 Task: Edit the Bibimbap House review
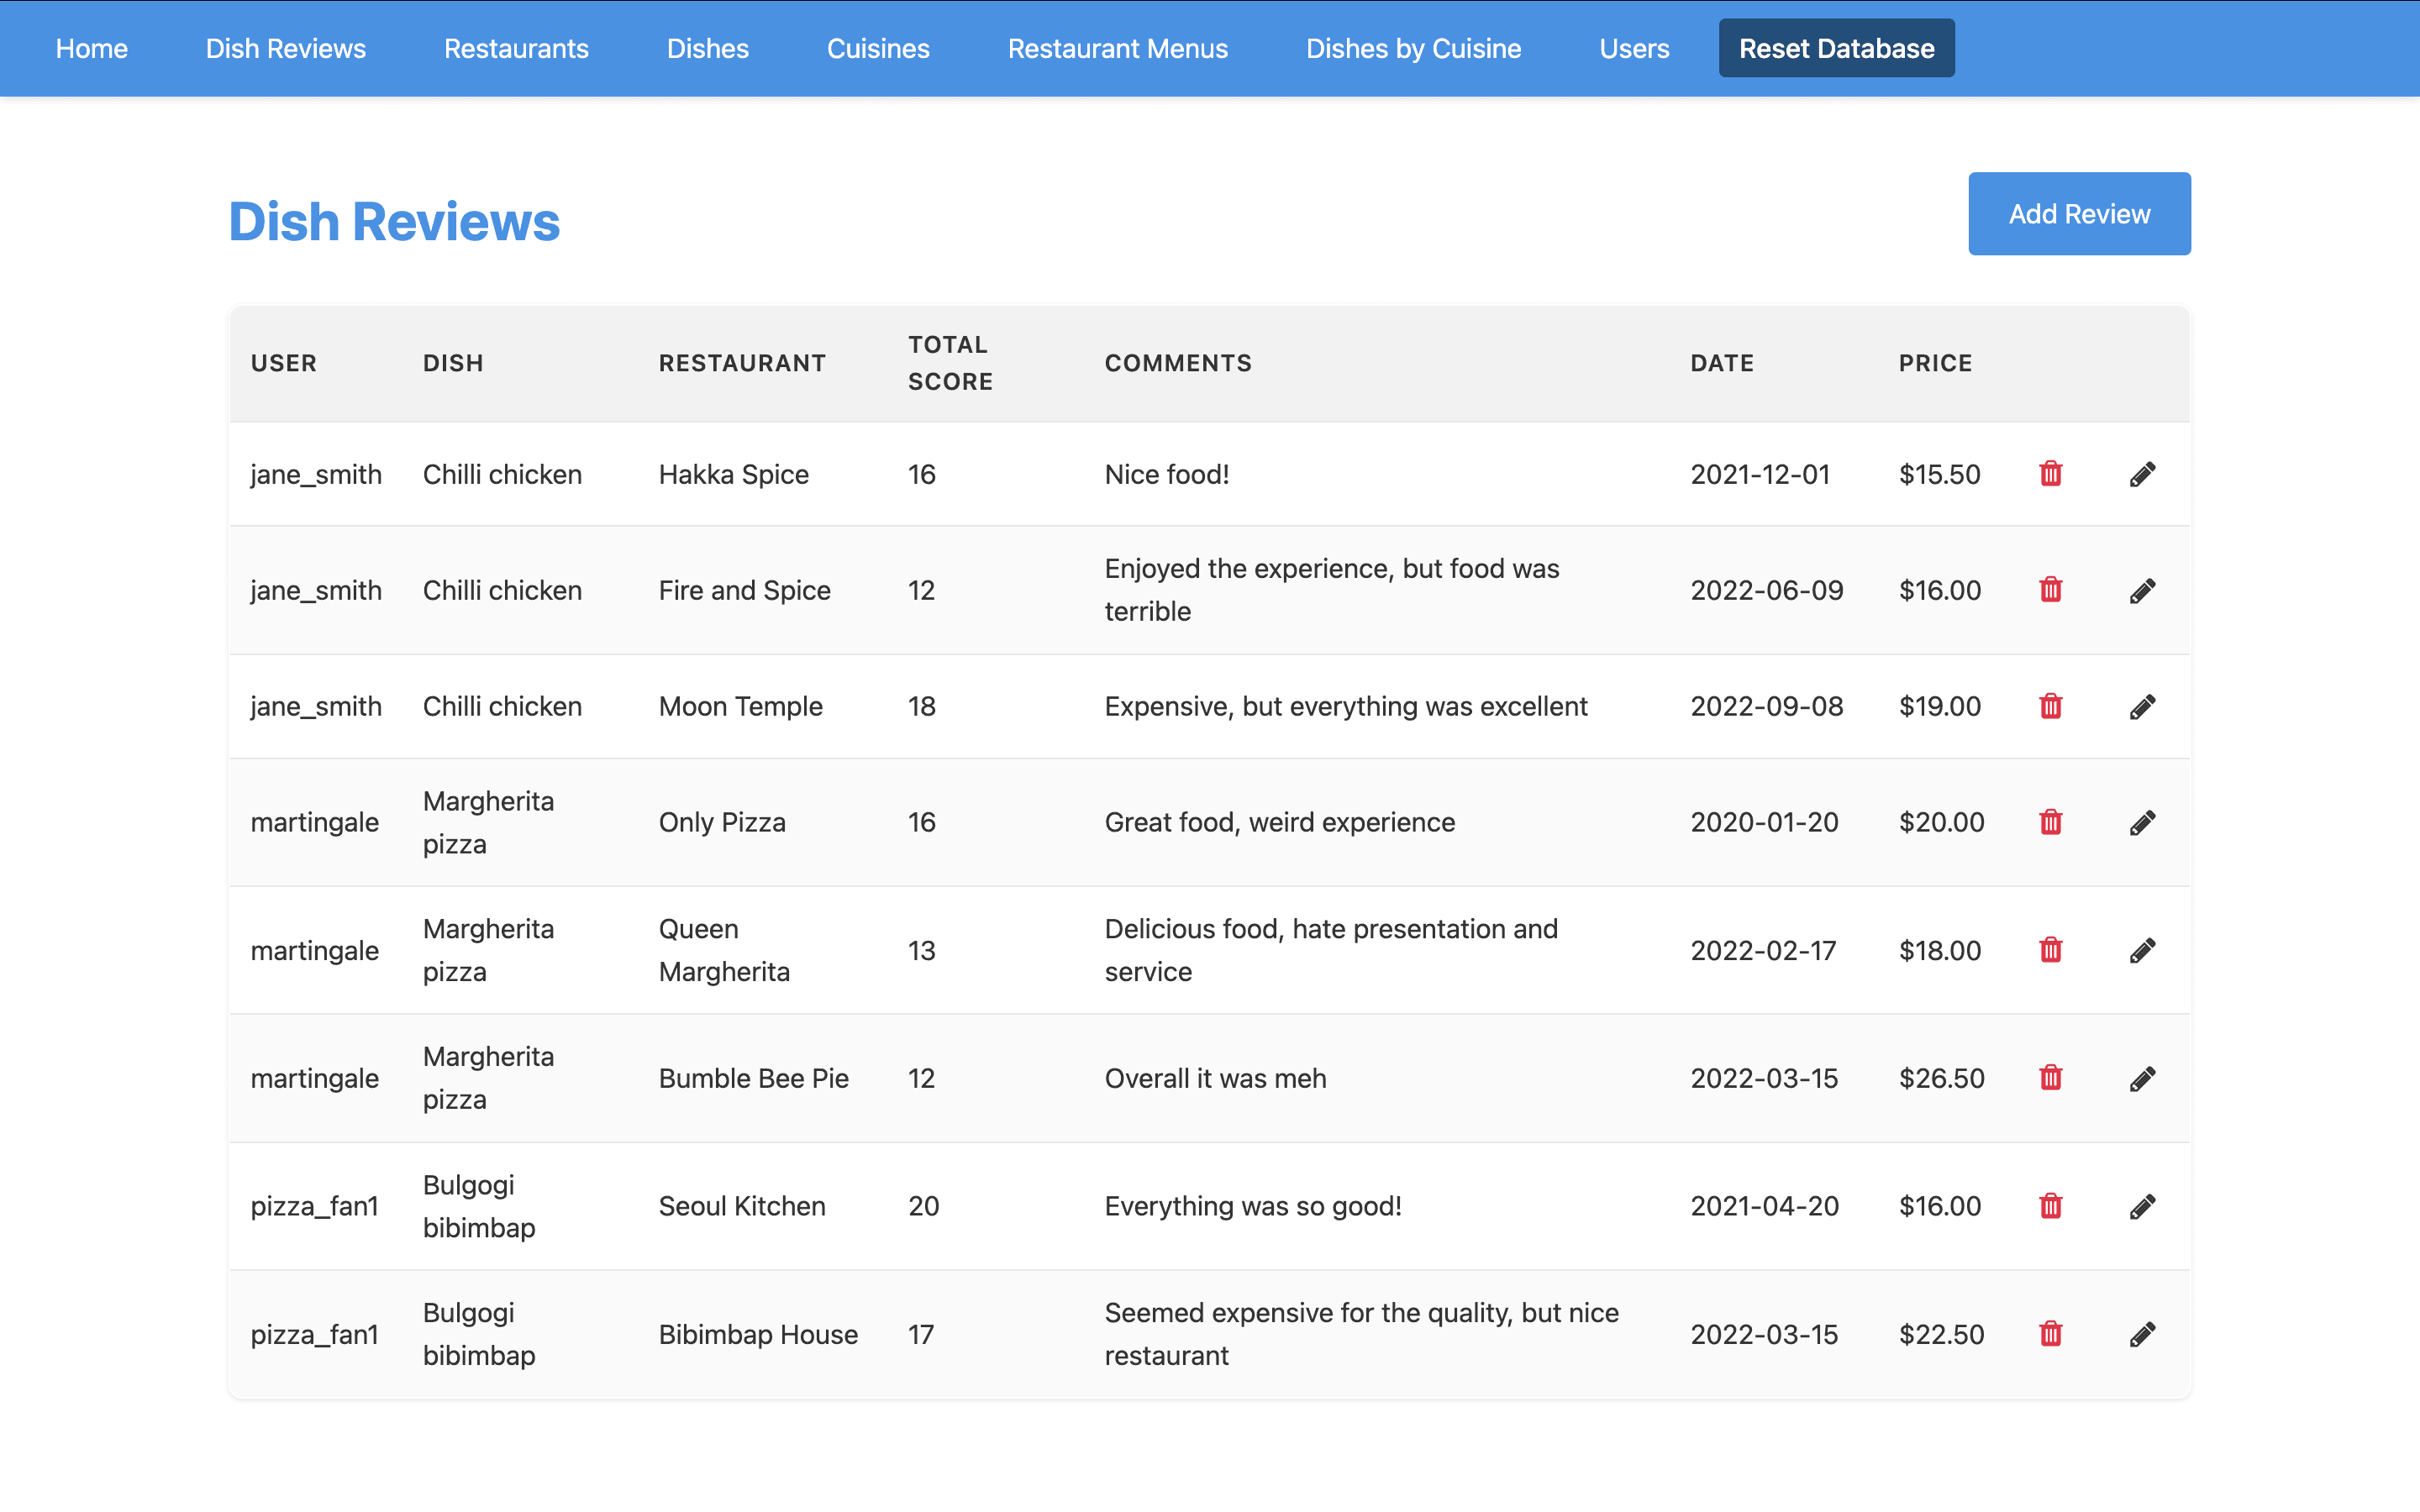pos(2143,1334)
